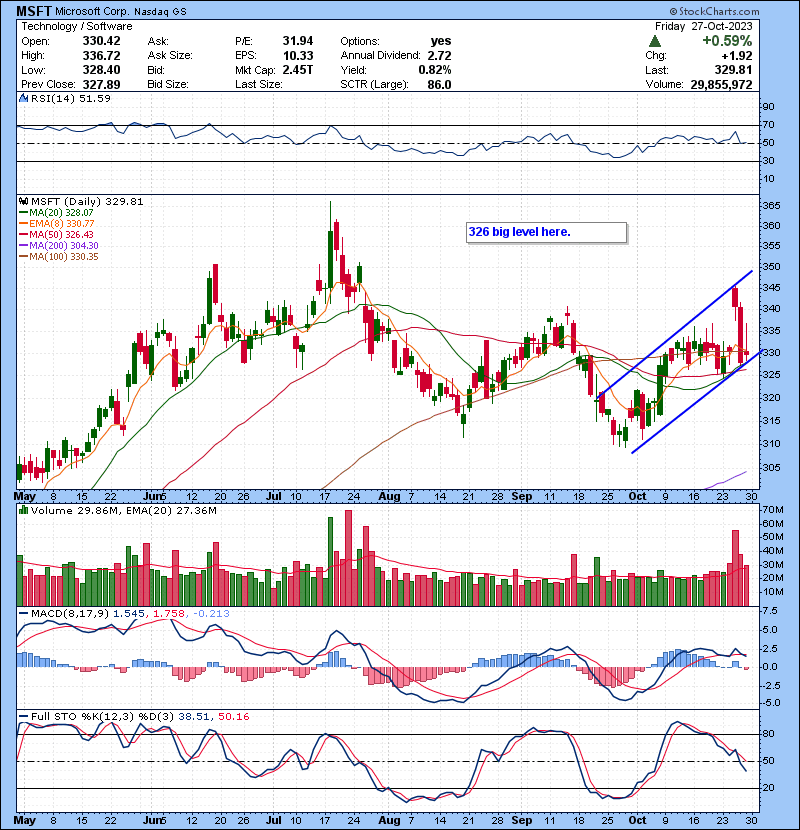Click the MSFT ticker symbol in header
800x830 pixels.
click(x=33, y=11)
